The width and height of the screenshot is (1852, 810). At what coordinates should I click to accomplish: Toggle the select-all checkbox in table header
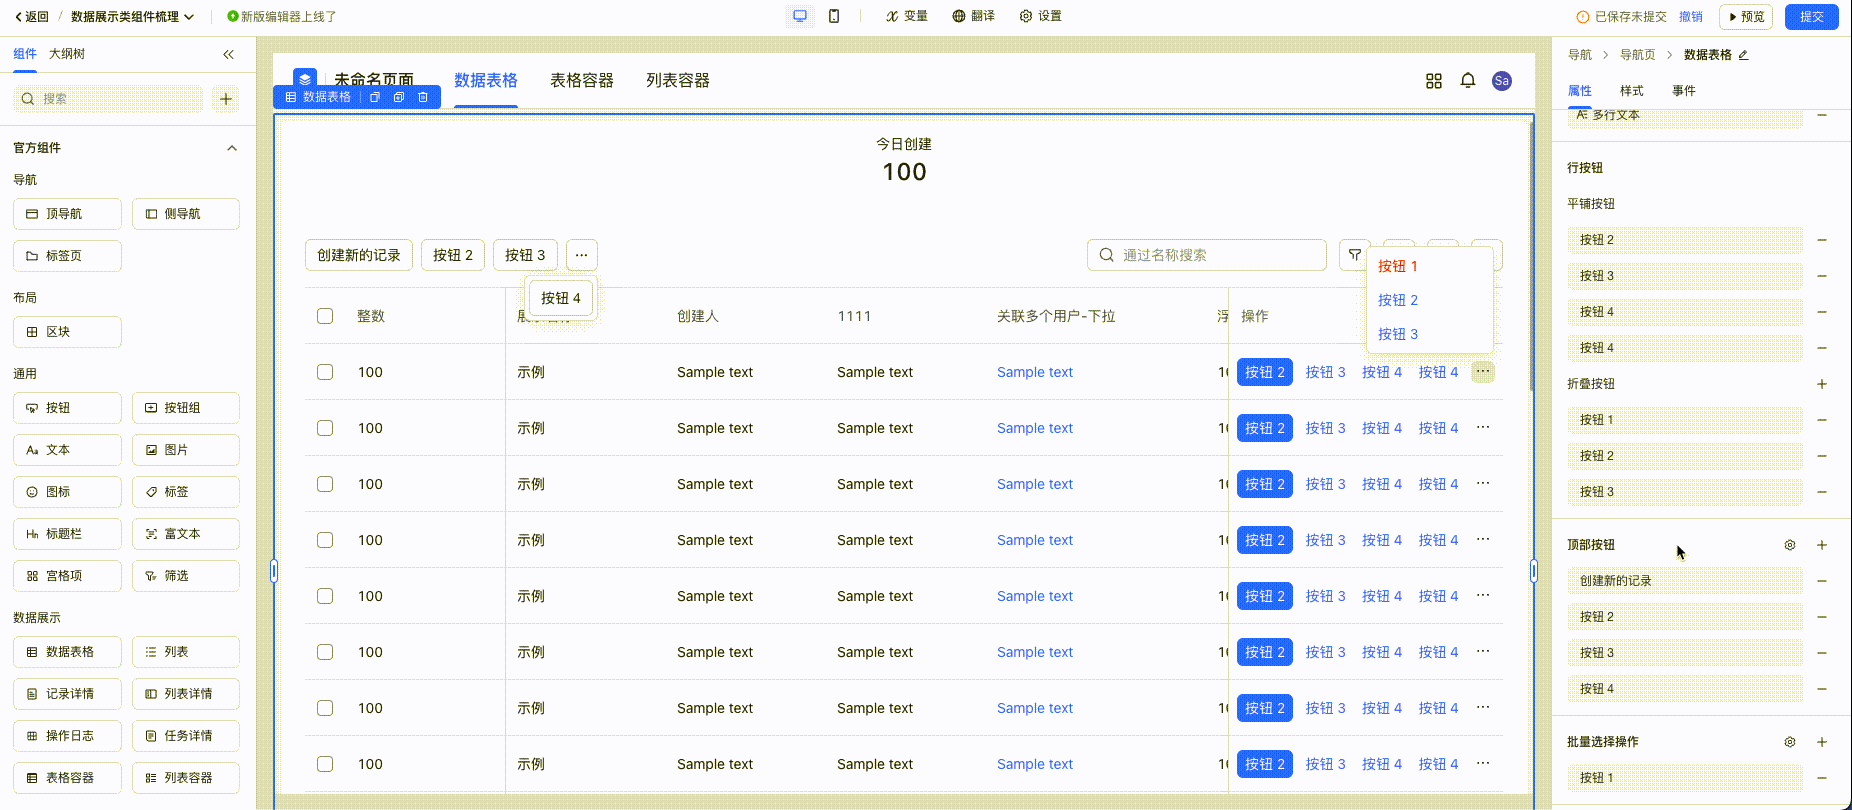(x=325, y=316)
